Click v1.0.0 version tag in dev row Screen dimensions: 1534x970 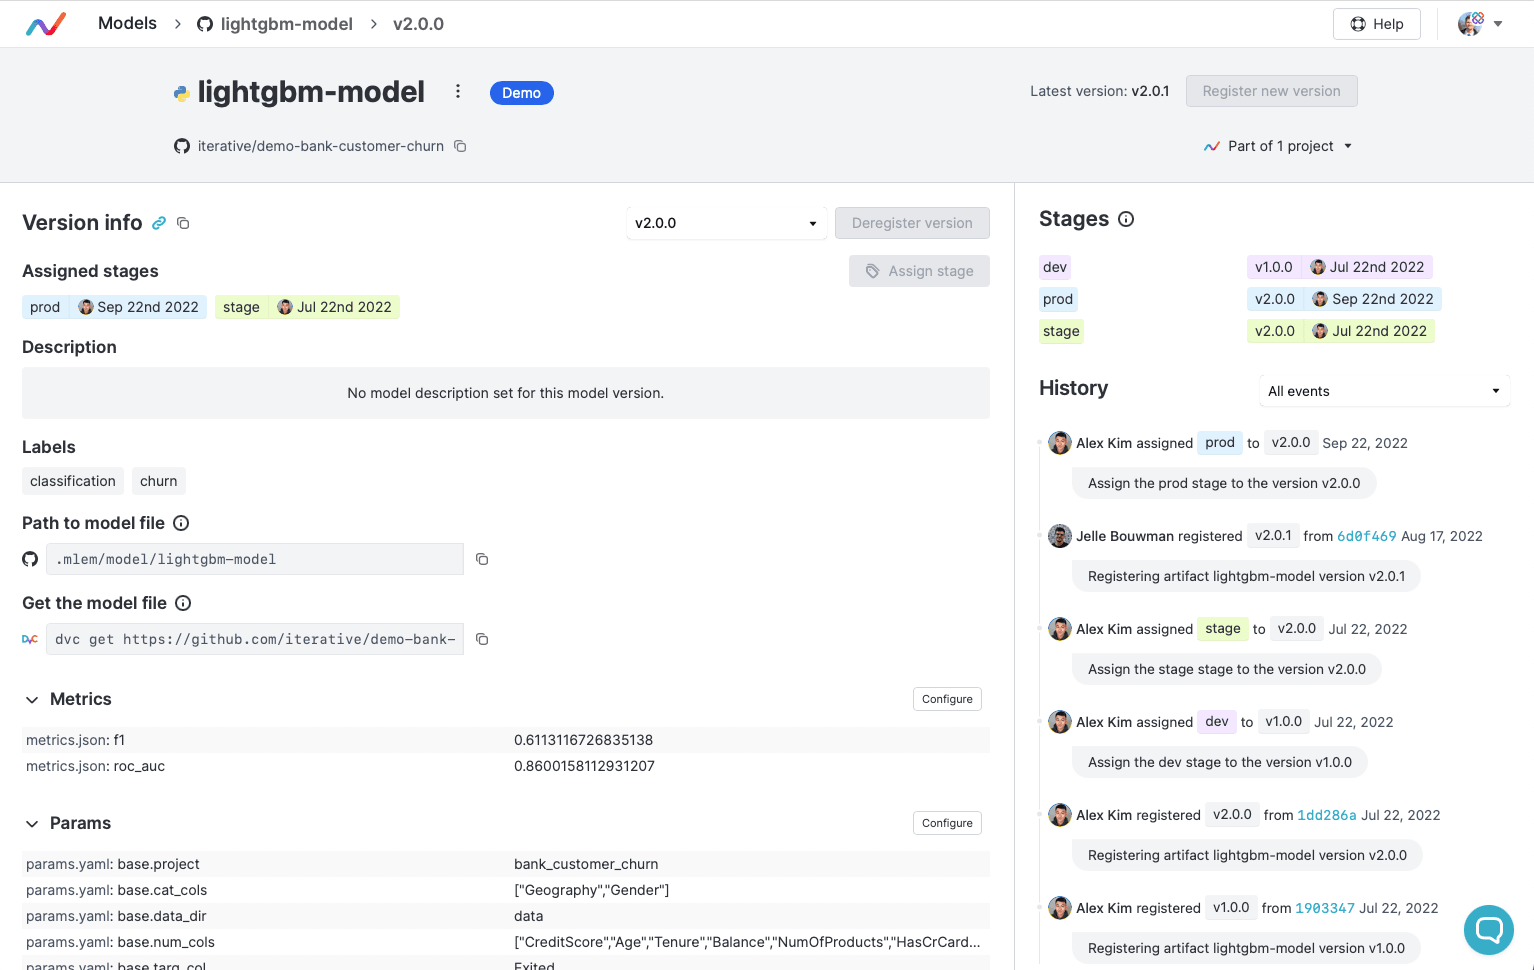1274,267
